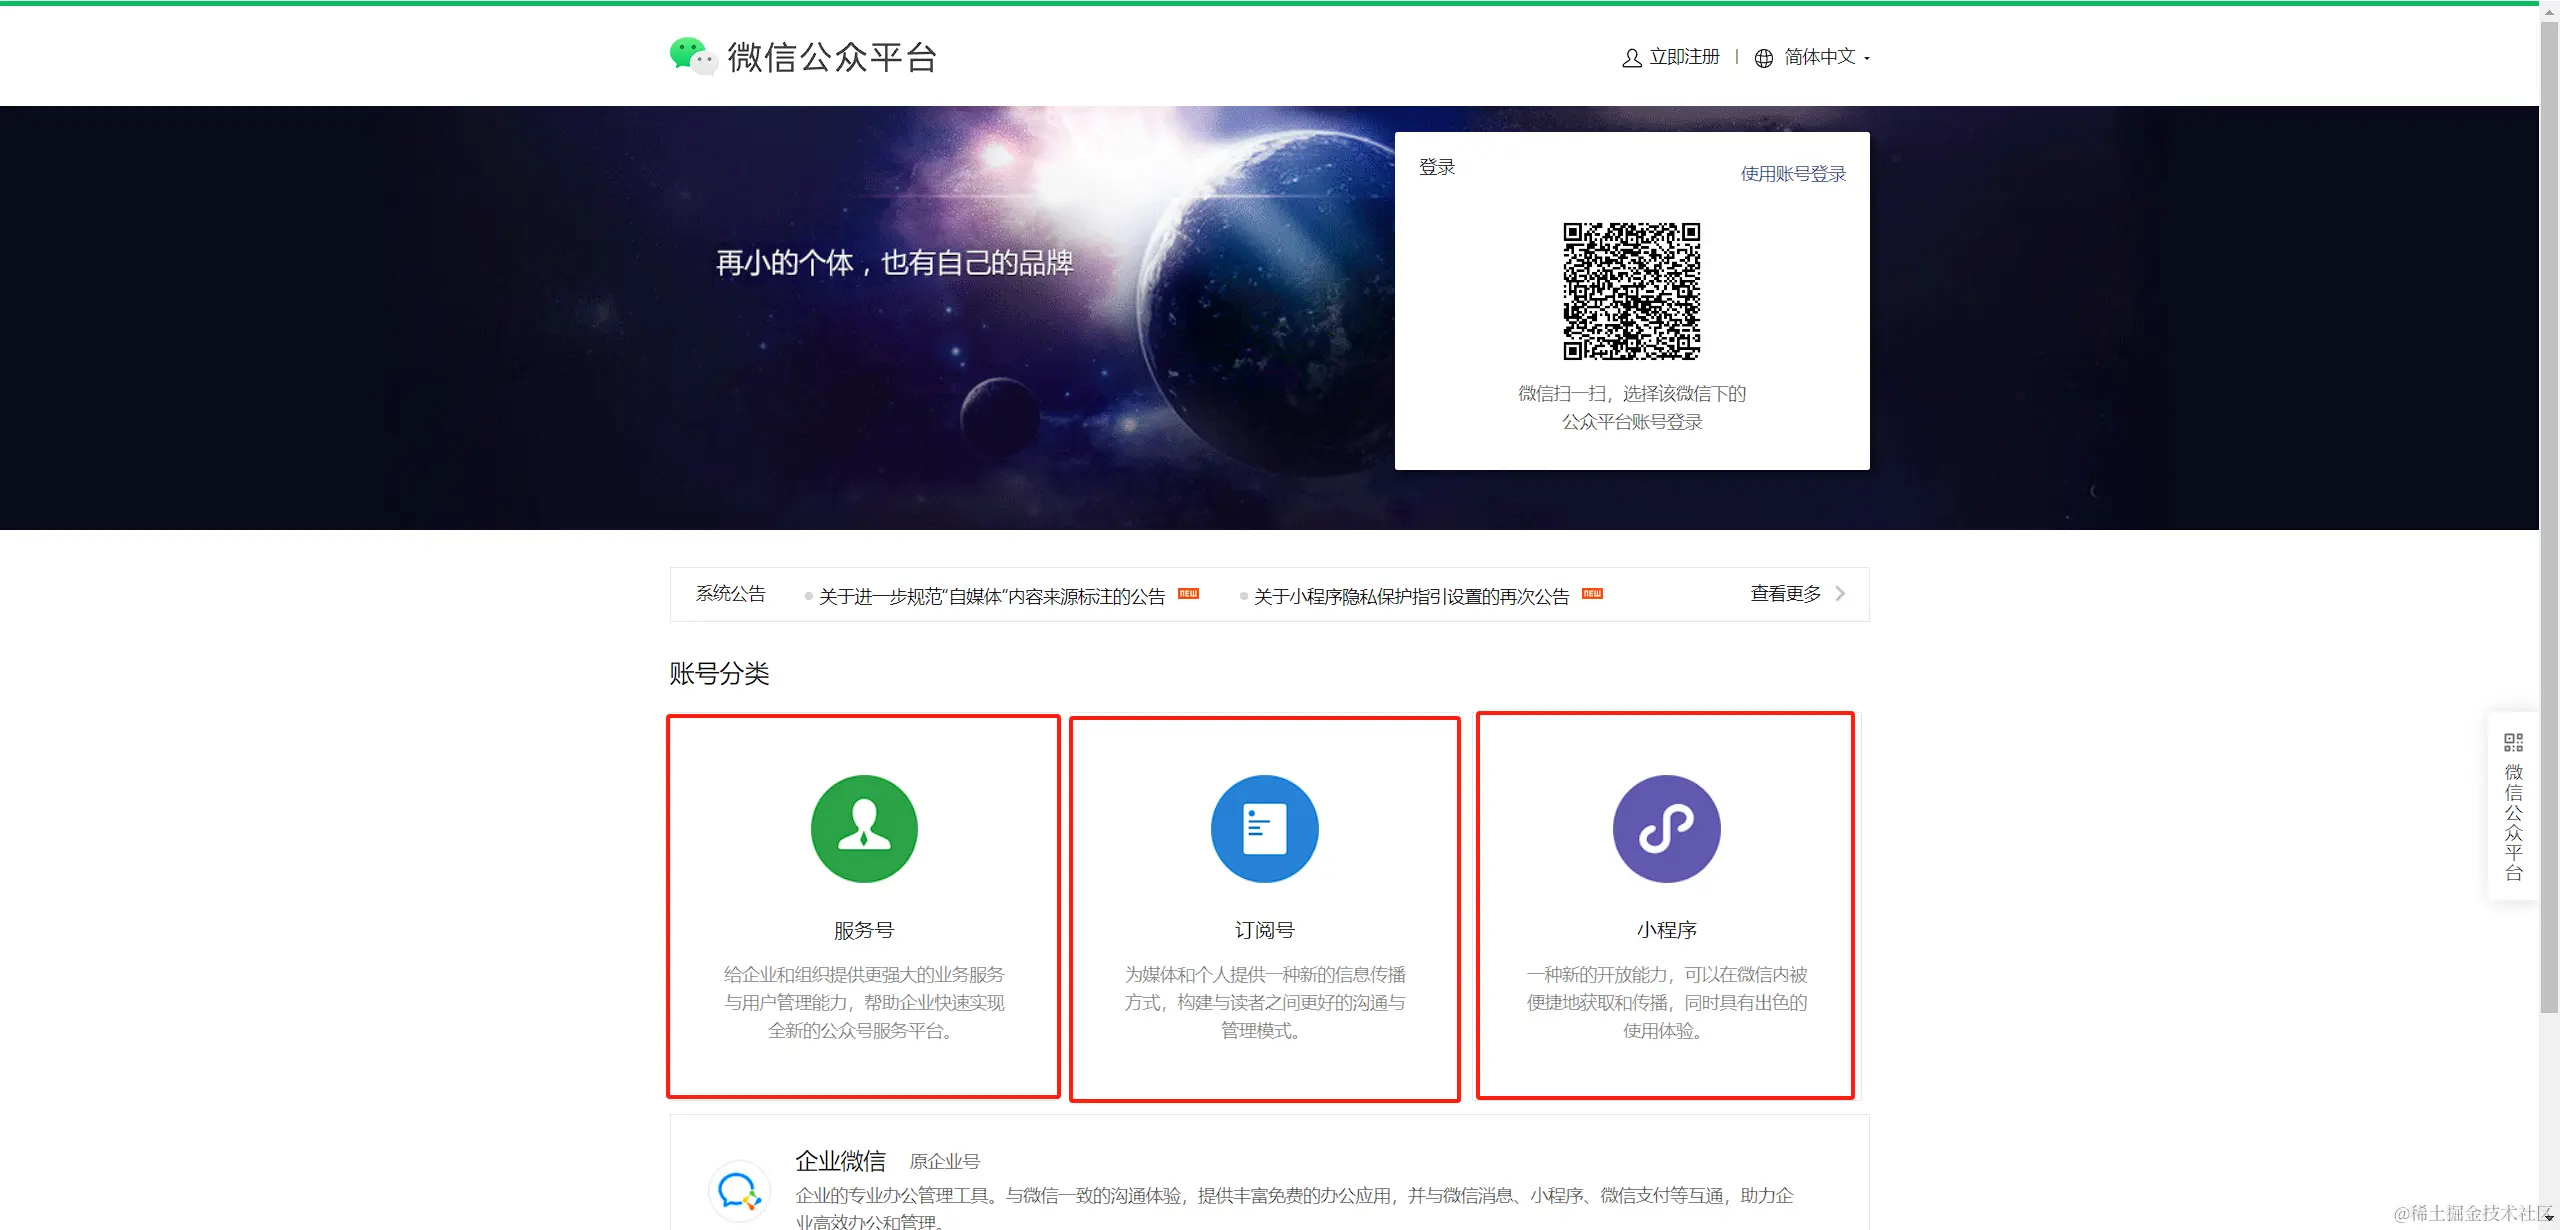Select the green 服务号 account icon

tap(862, 828)
